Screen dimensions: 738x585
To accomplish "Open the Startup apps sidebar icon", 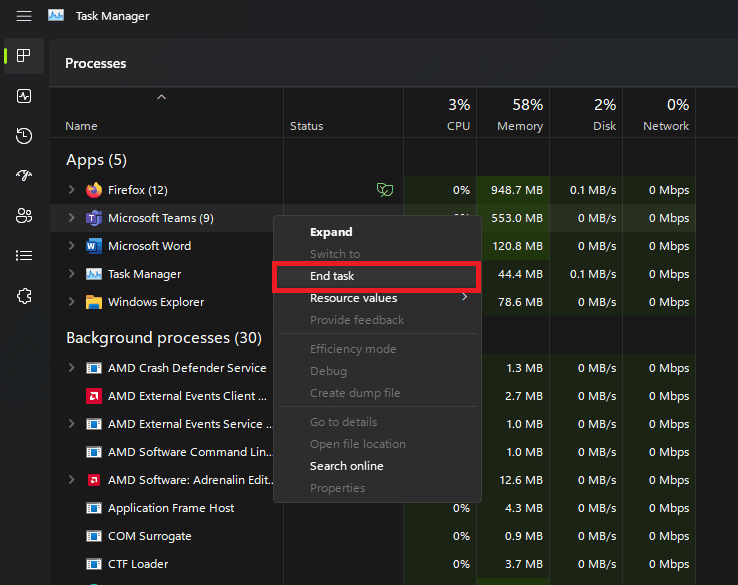I will coord(24,176).
